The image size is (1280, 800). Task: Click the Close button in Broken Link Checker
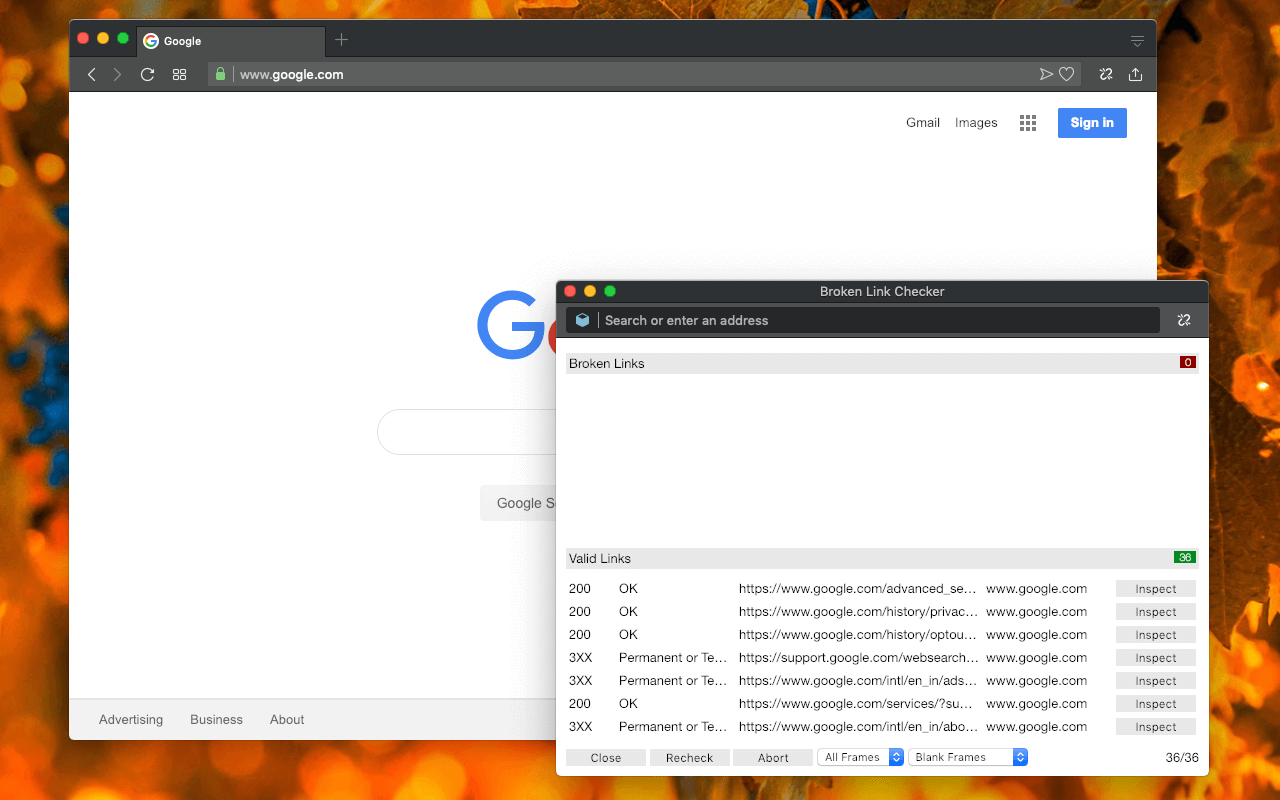pyautogui.click(x=606, y=758)
